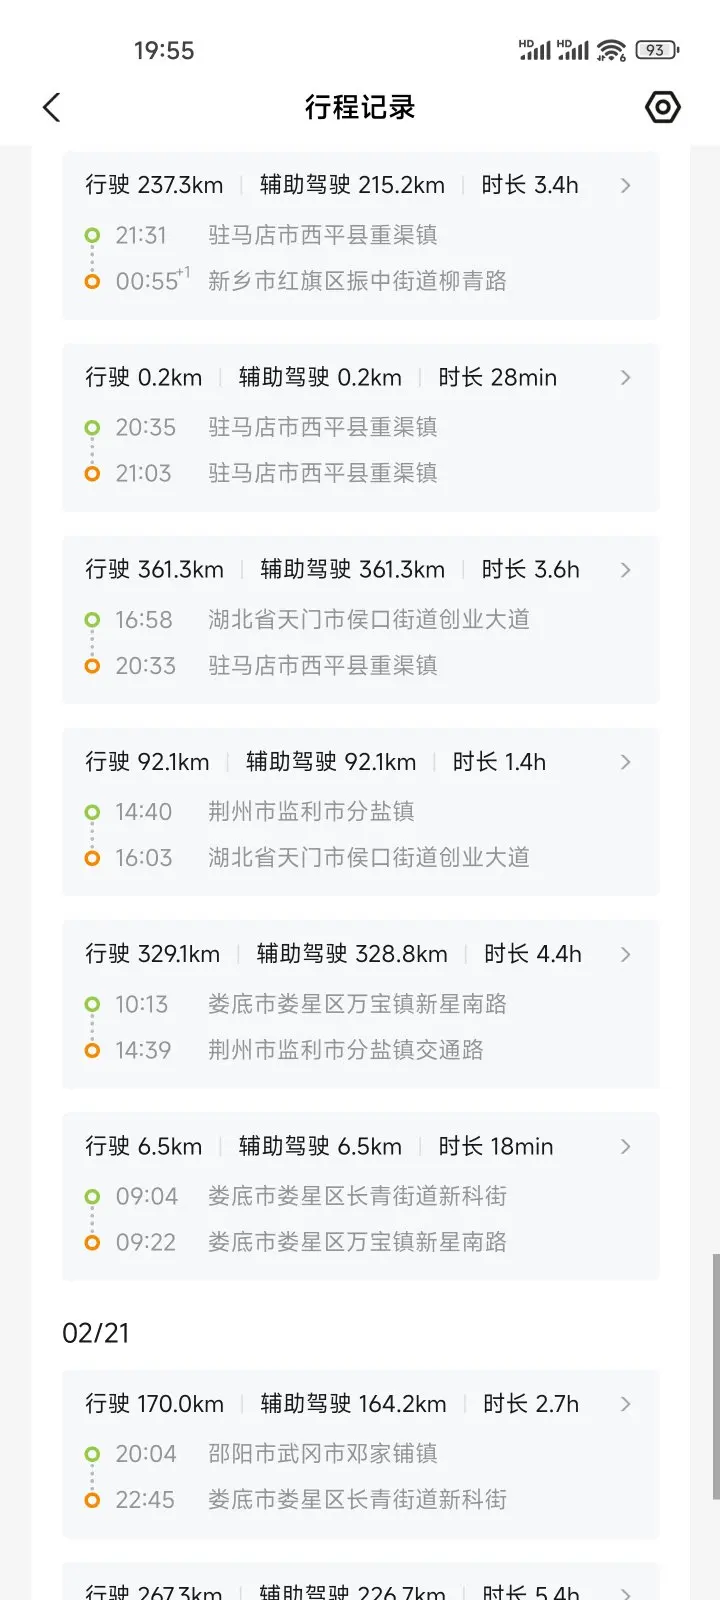The width and height of the screenshot is (720, 1600).
Task: Tap the 行程记录 page title
Action: coord(360,107)
